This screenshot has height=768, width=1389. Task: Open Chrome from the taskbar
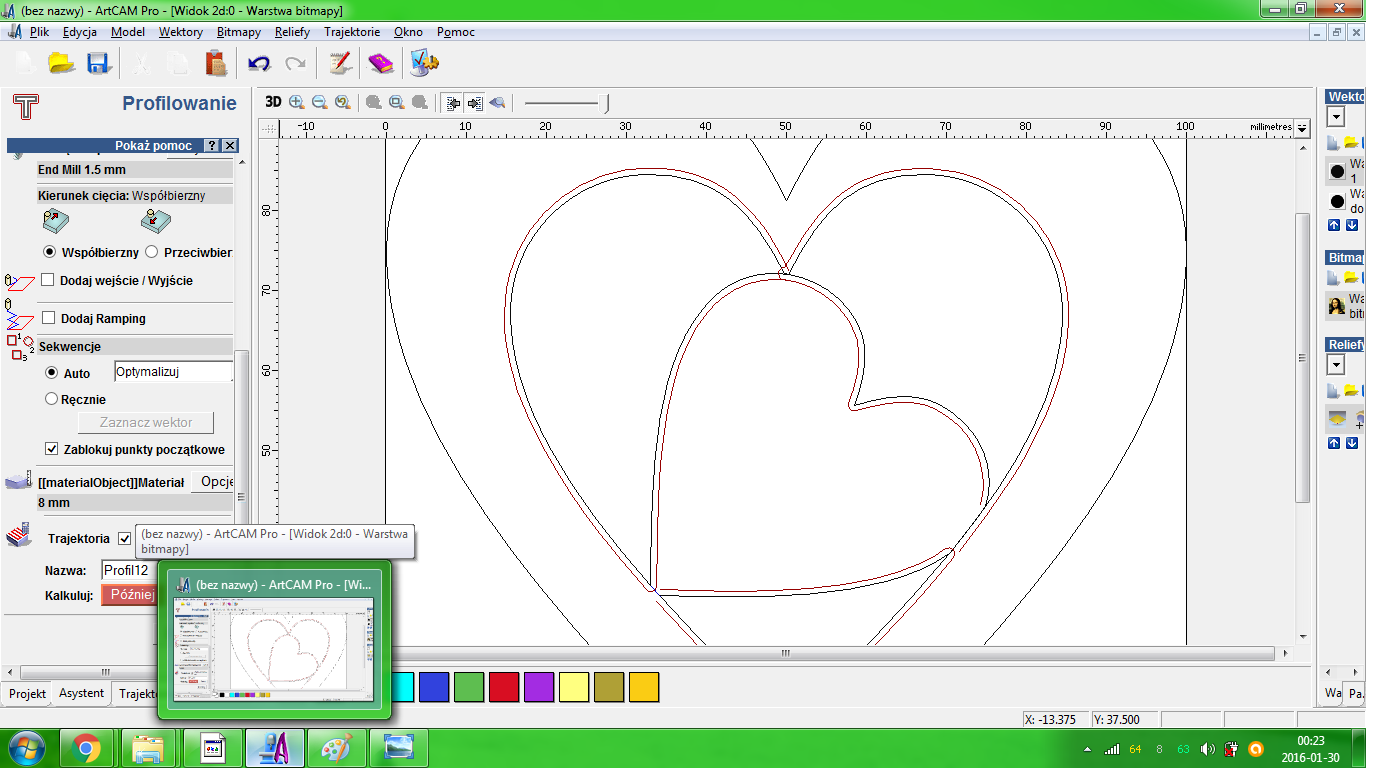click(86, 748)
